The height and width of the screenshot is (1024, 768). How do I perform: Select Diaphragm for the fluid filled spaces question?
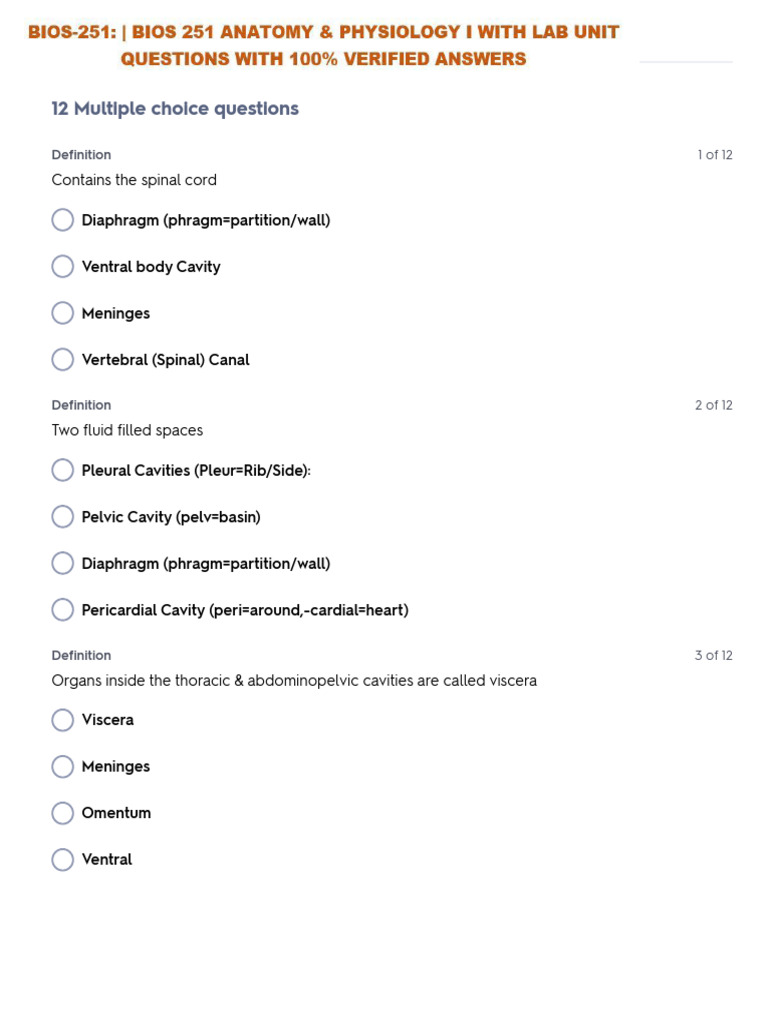pyautogui.click(x=63, y=563)
